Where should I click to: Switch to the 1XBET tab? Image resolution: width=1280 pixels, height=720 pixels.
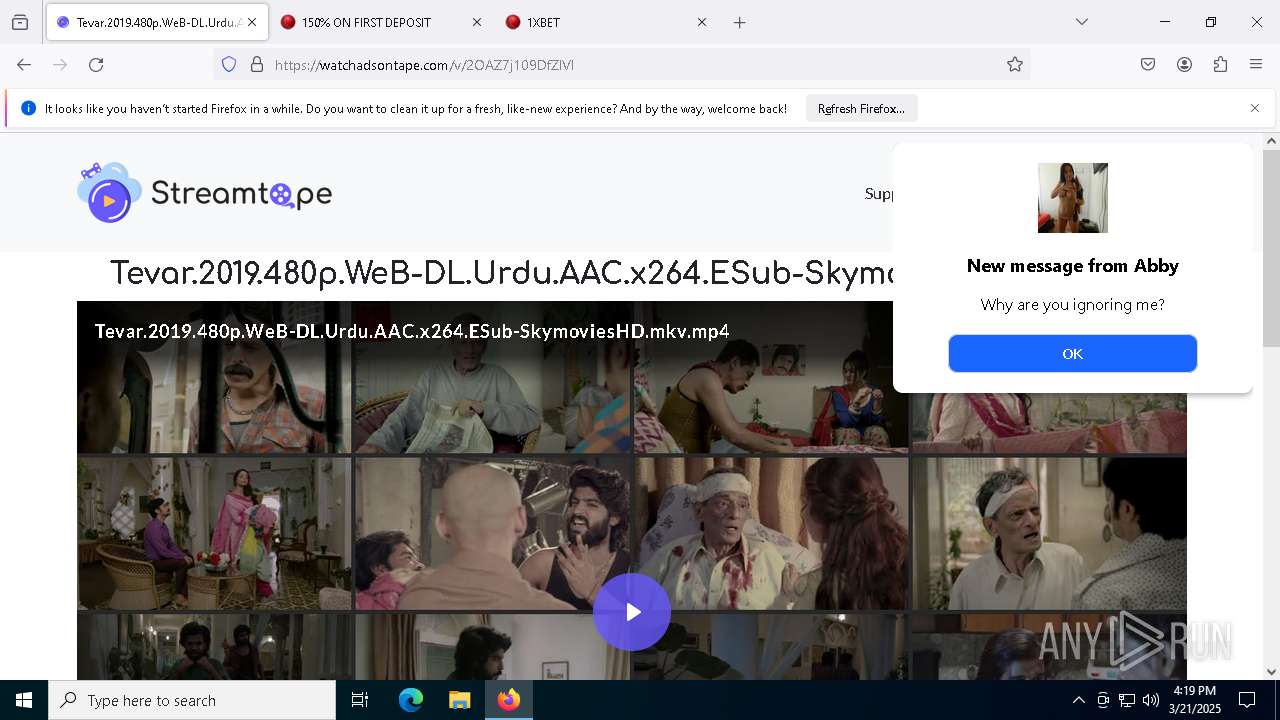[x=590, y=22]
